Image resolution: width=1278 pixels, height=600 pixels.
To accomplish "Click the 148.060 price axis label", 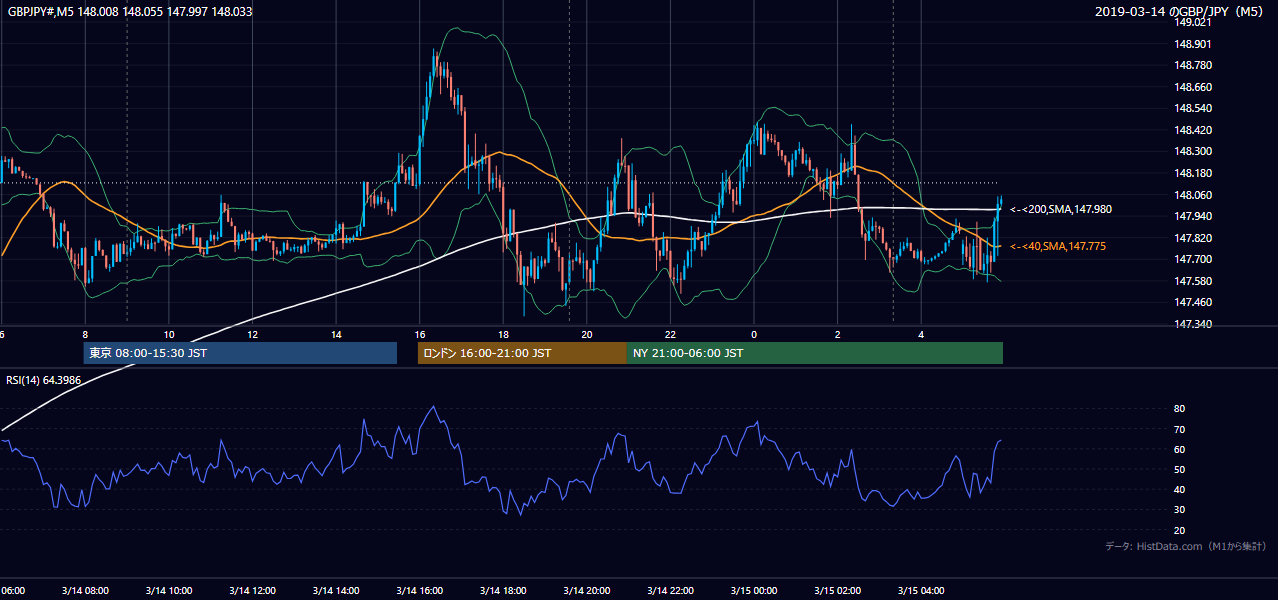I will point(1194,195).
